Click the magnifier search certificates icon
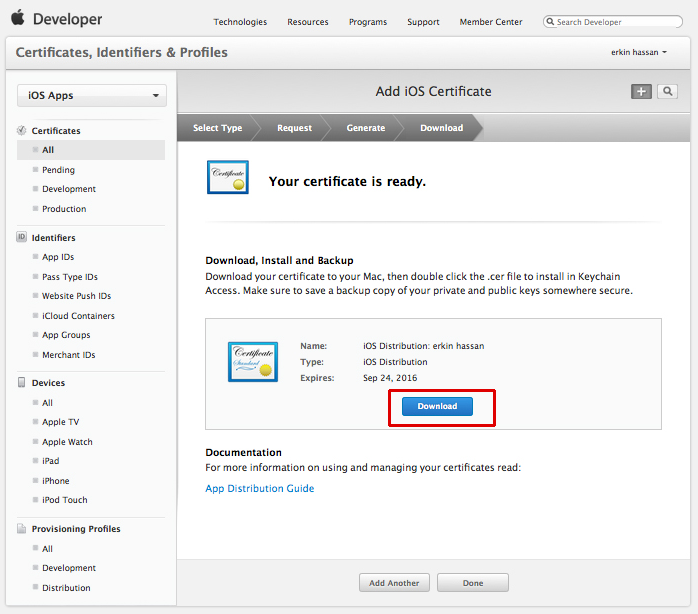This screenshot has width=698, height=614. click(x=667, y=91)
